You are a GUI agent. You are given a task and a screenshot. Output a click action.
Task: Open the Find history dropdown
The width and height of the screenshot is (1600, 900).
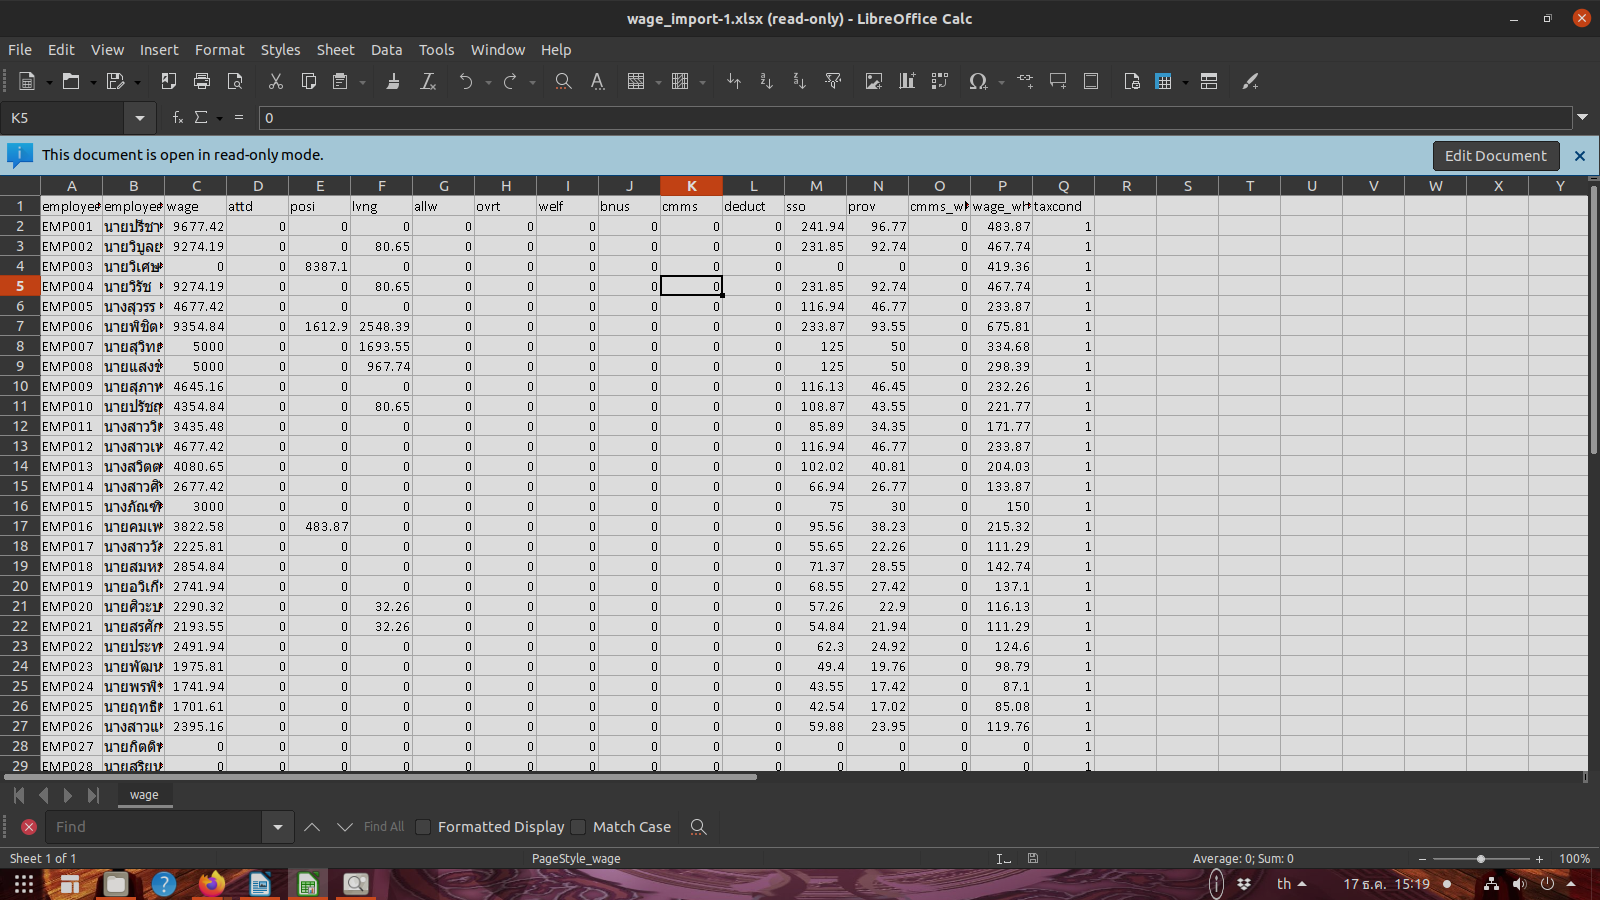pyautogui.click(x=277, y=827)
